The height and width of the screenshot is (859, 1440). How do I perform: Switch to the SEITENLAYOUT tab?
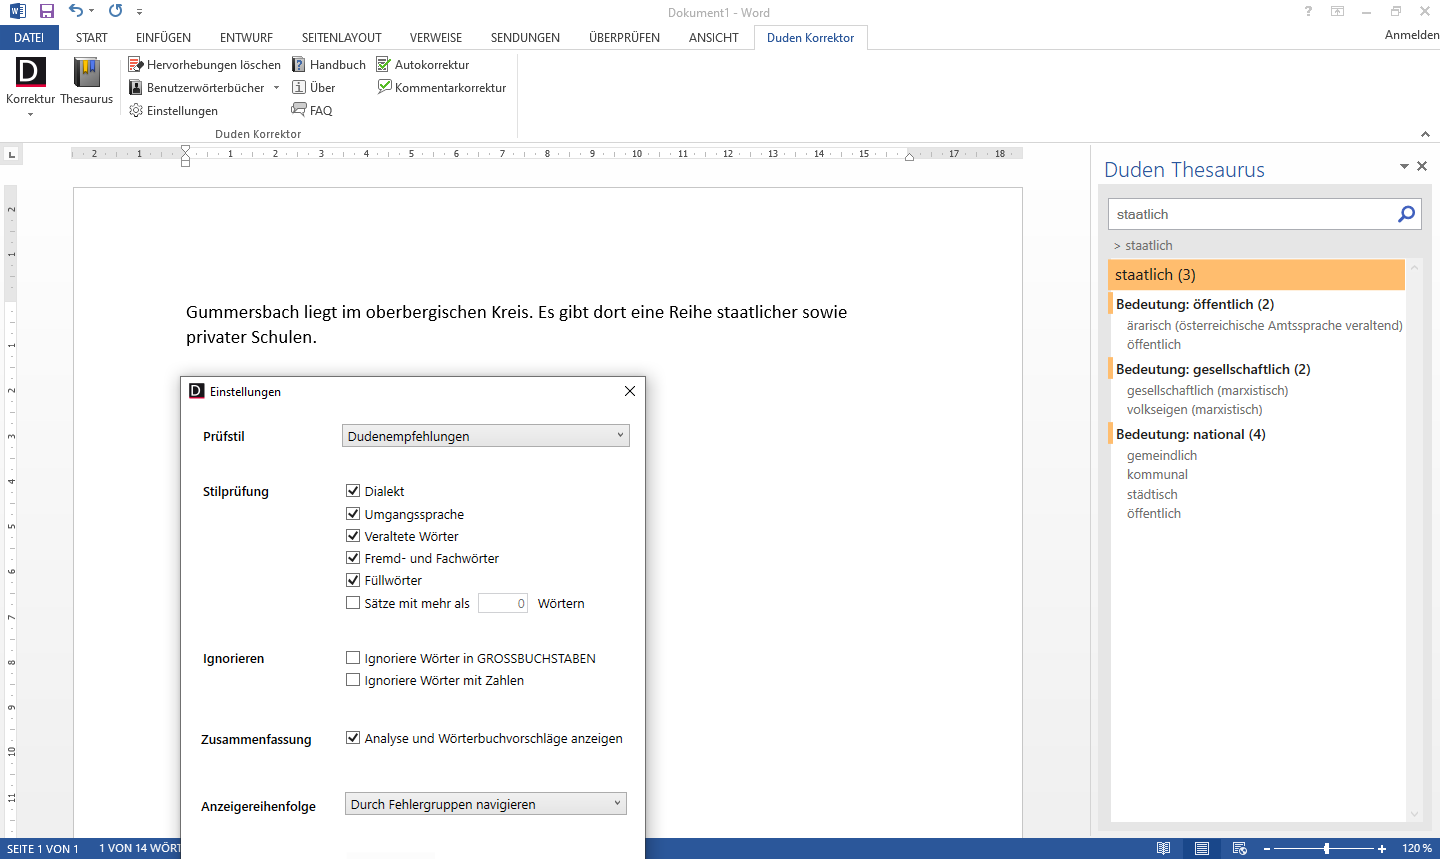(x=341, y=37)
